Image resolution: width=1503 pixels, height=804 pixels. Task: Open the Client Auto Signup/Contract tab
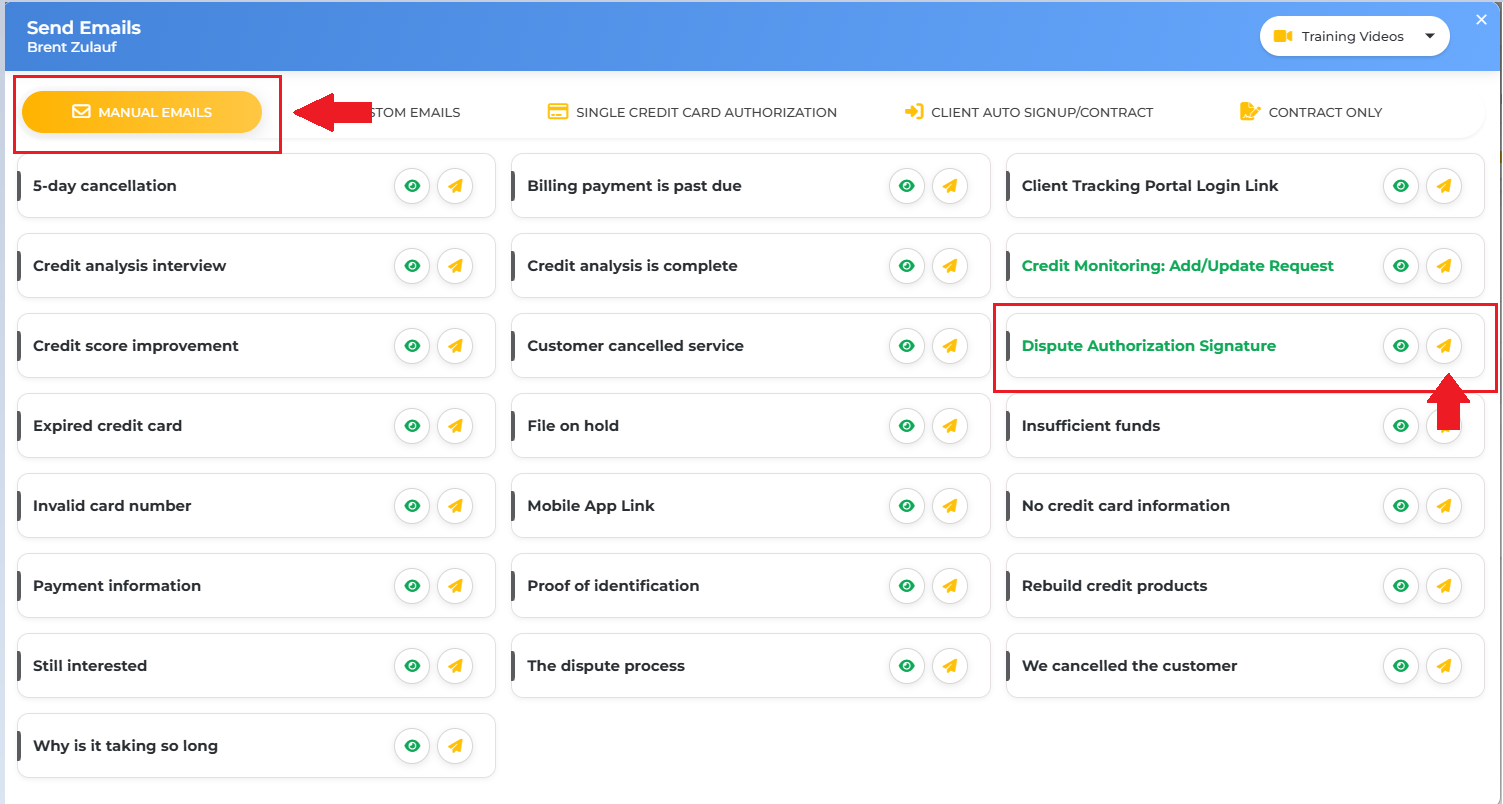[x=1029, y=112]
